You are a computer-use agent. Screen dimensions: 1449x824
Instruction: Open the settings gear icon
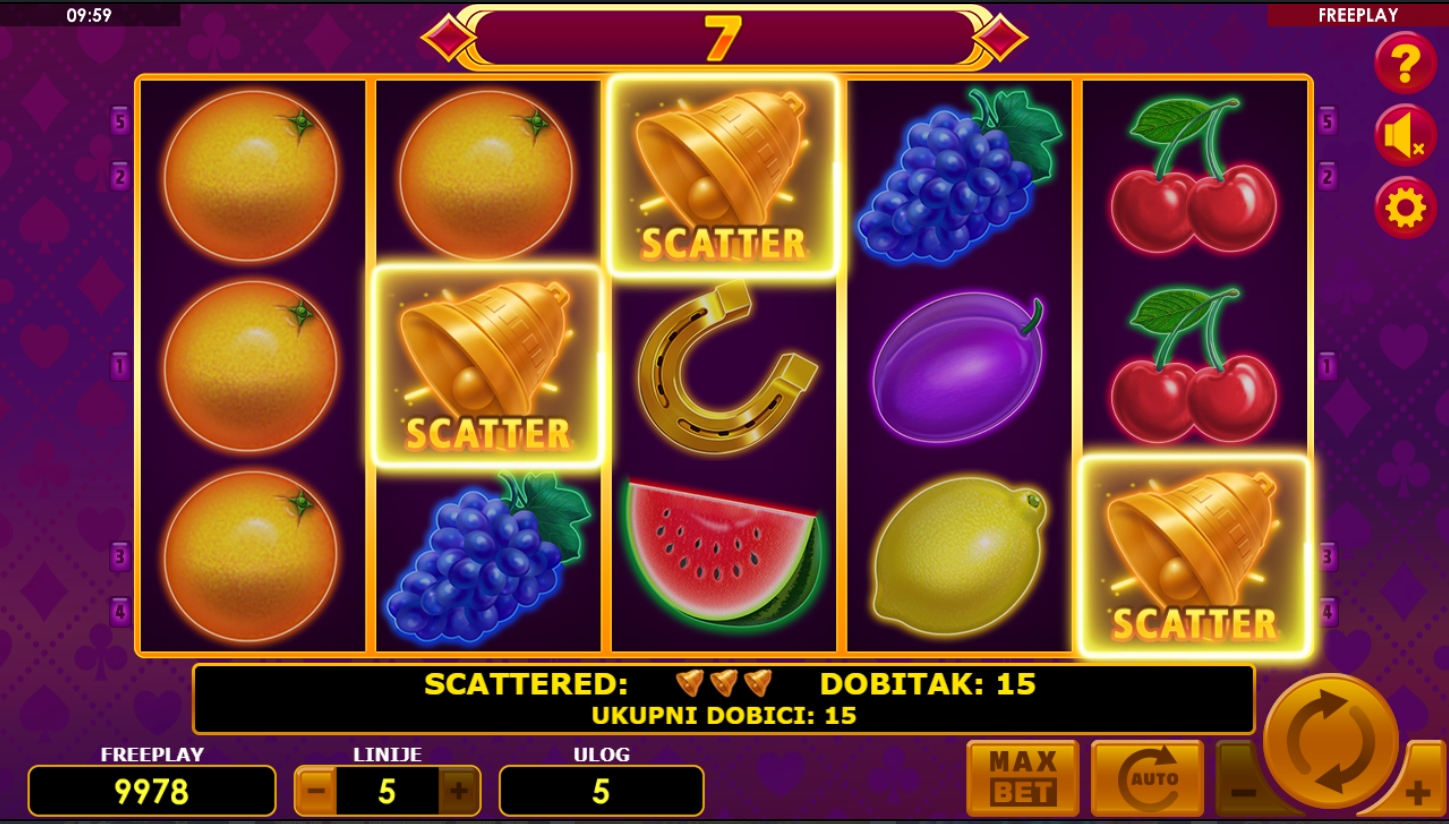tap(1405, 209)
